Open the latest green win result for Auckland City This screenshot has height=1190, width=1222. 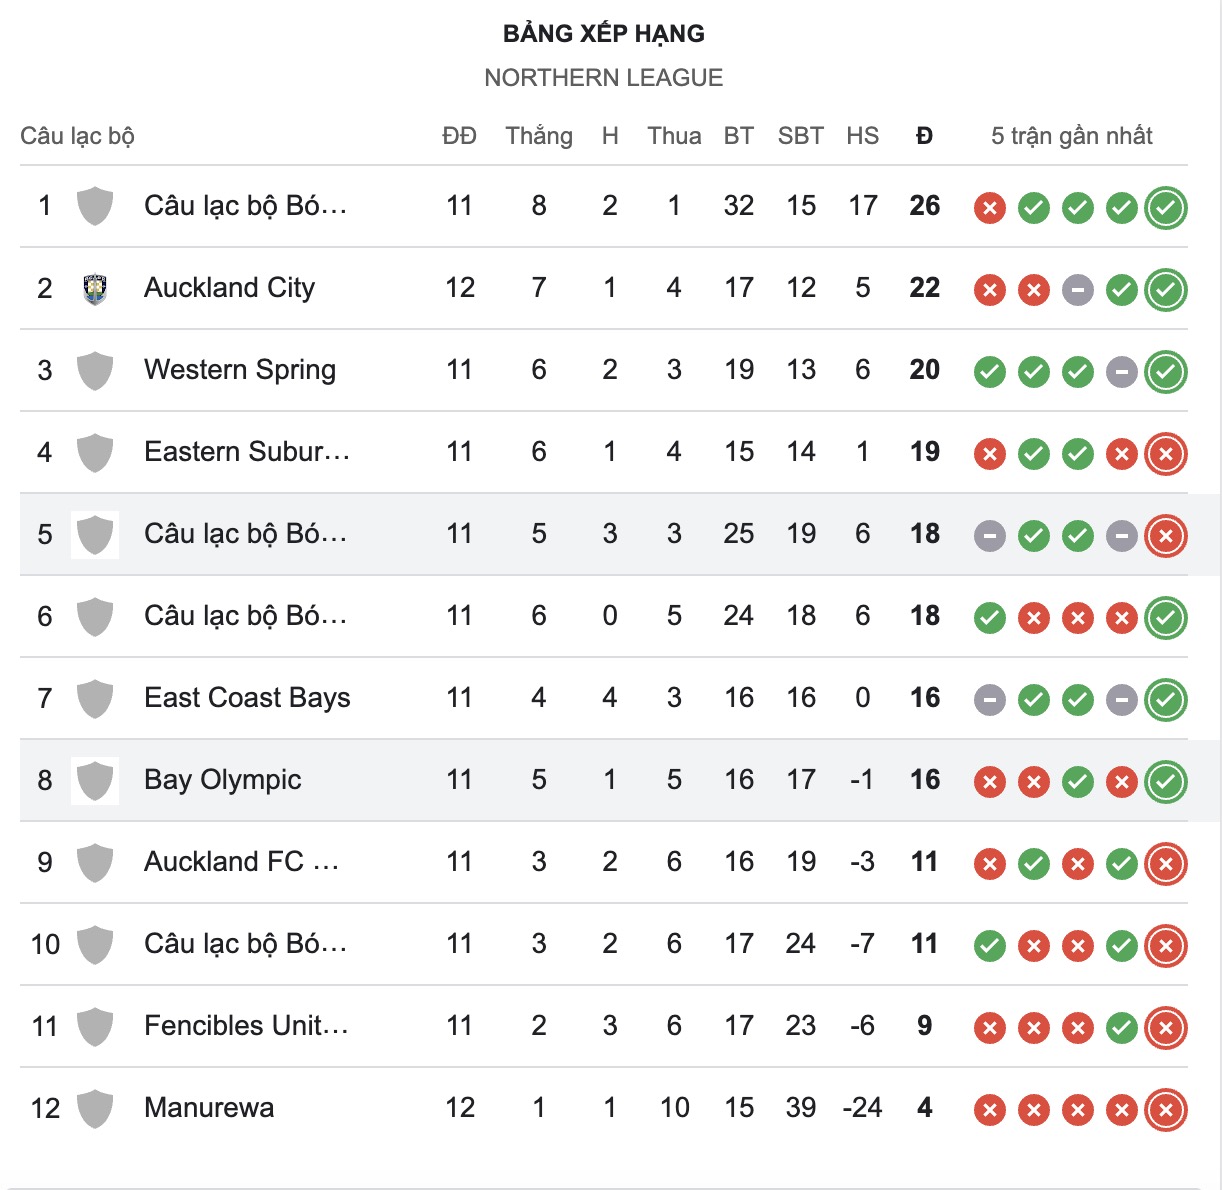click(1164, 289)
